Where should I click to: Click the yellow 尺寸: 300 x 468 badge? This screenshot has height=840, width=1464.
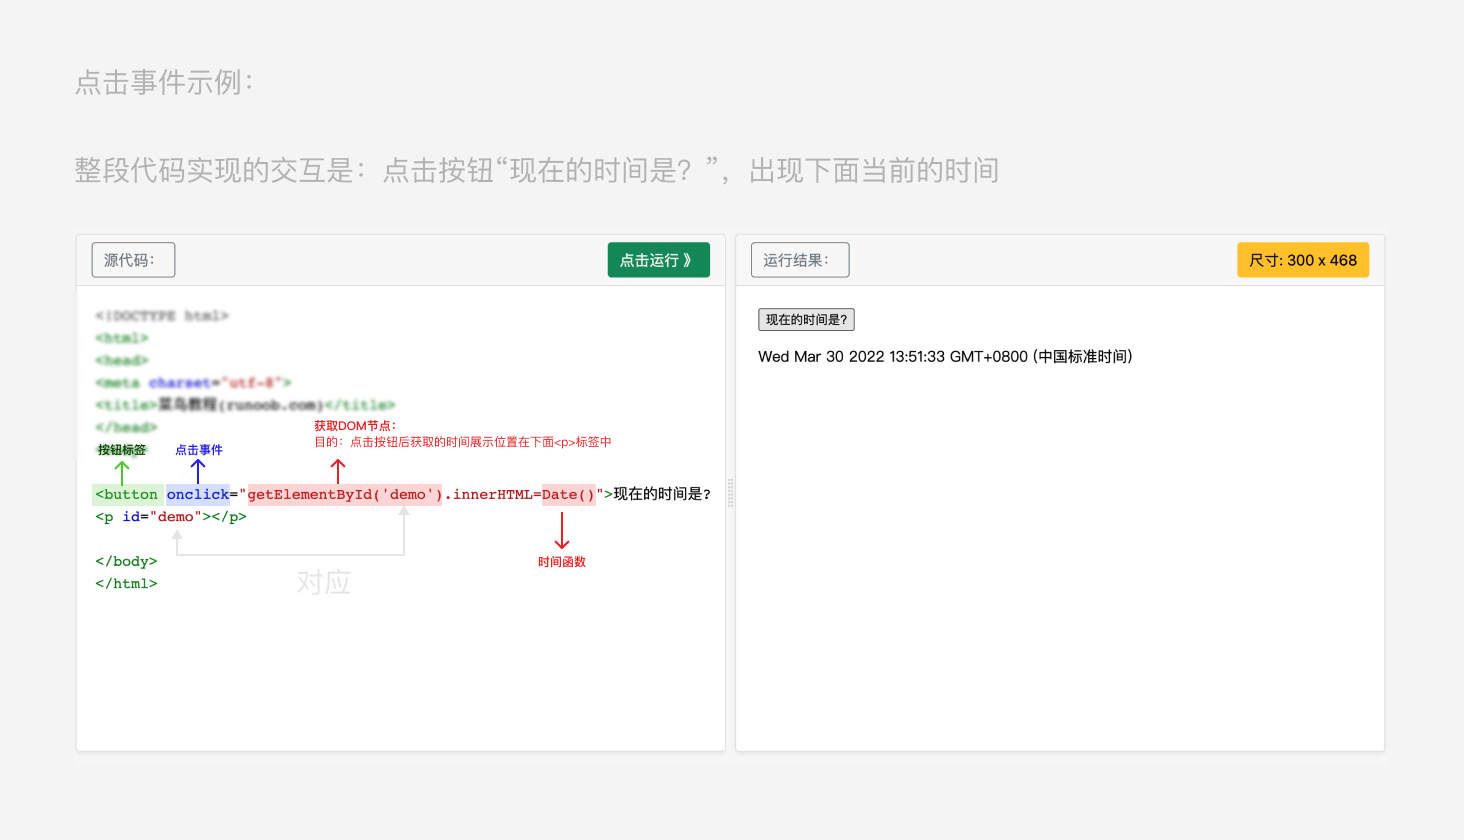point(1303,260)
